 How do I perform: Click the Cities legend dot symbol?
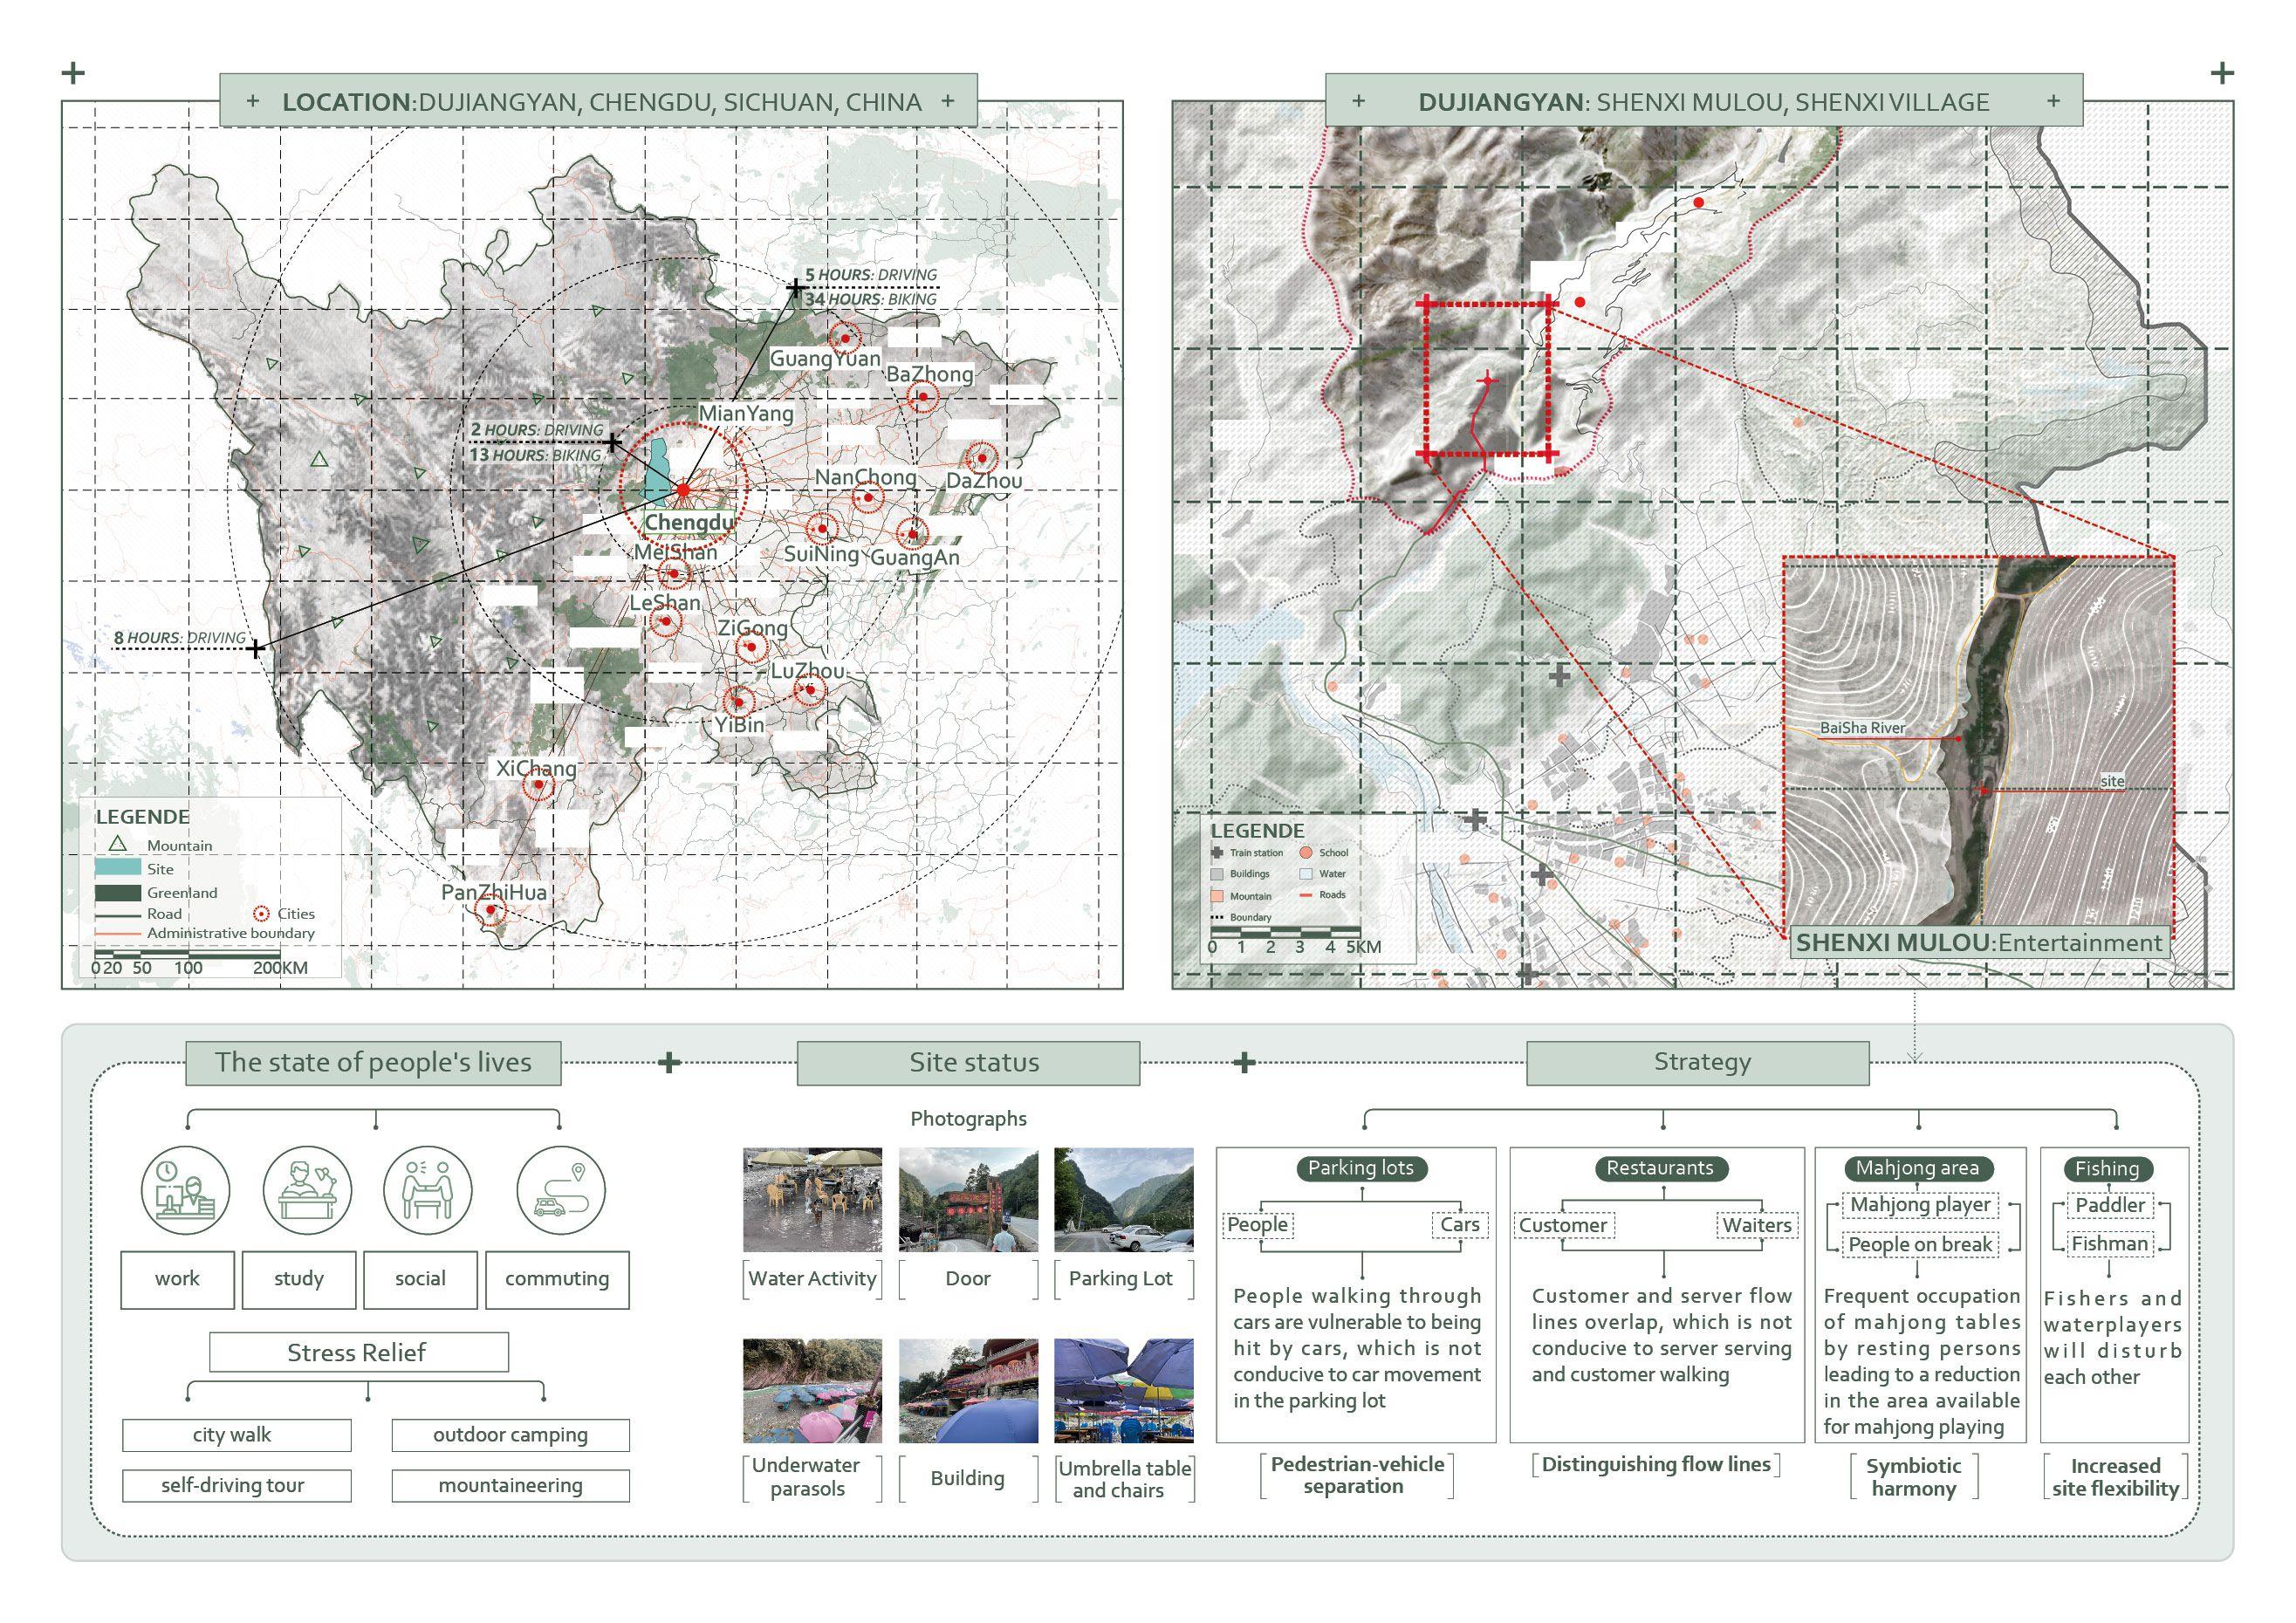262,913
